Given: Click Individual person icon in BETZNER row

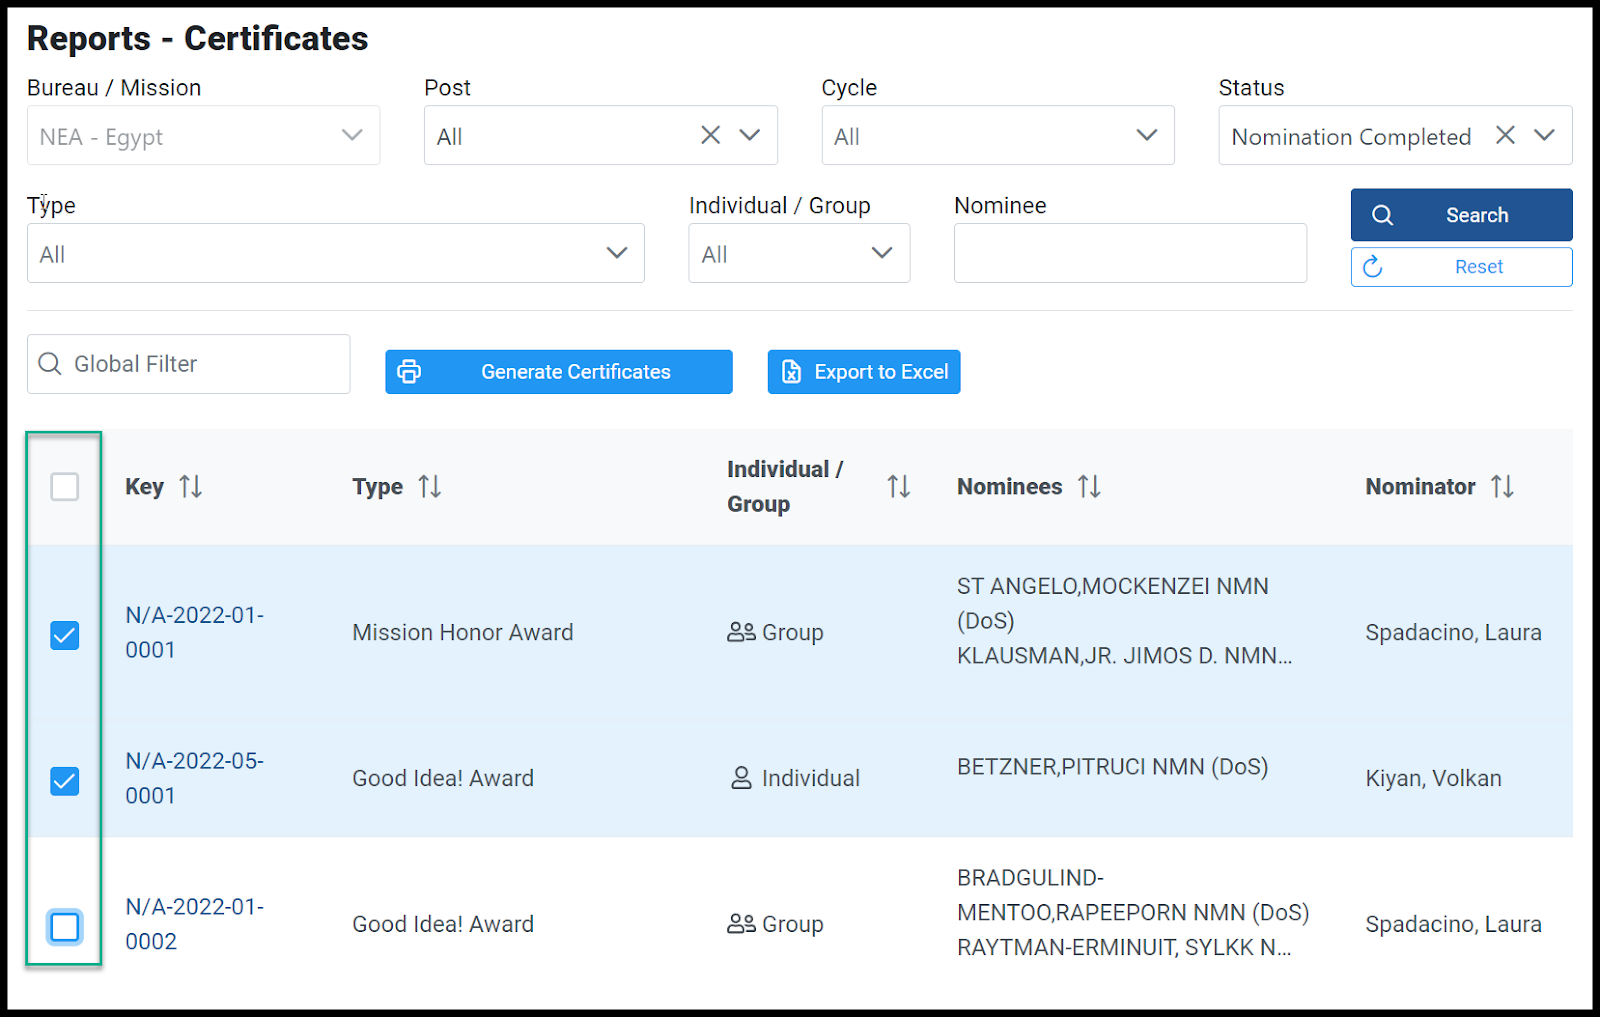Looking at the screenshot, I should click(x=741, y=778).
